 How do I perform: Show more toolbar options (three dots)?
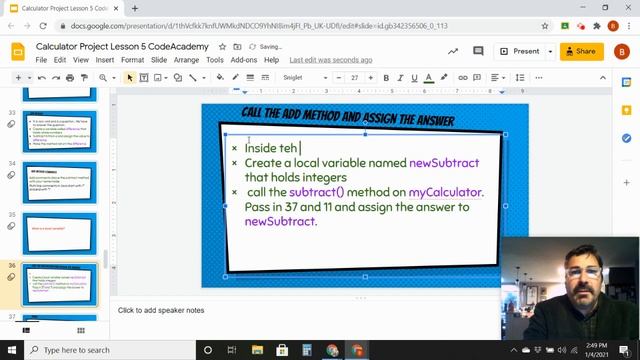[x=539, y=78]
